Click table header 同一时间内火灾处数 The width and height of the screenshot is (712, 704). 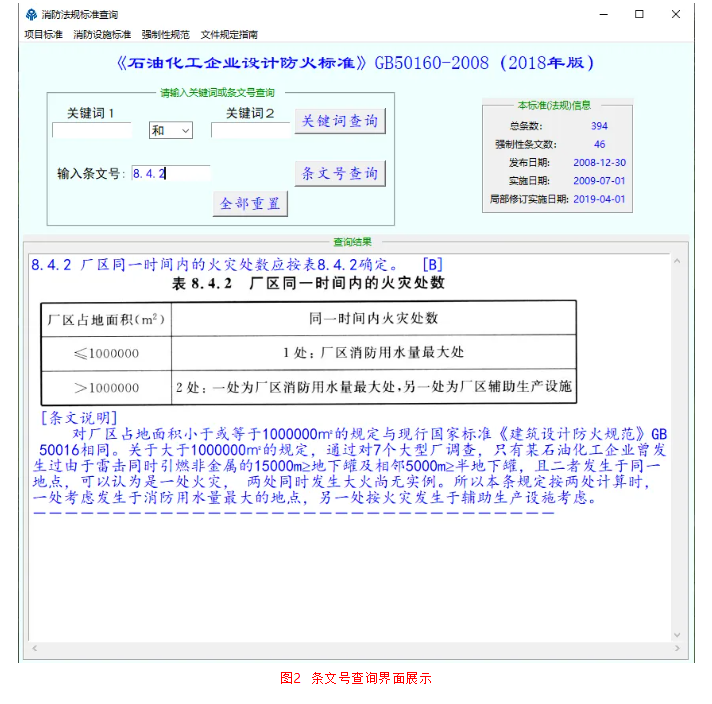pos(374,318)
